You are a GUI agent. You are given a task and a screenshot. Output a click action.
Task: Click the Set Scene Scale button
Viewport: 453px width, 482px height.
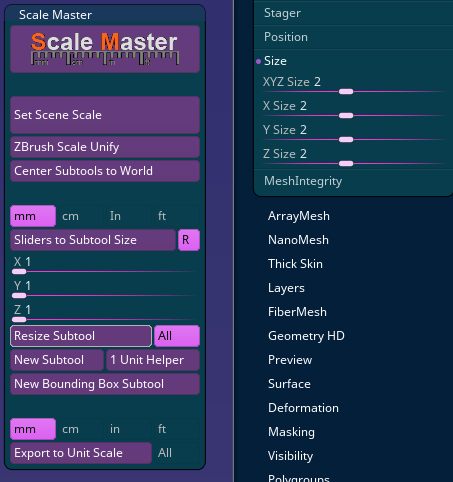tap(105, 115)
